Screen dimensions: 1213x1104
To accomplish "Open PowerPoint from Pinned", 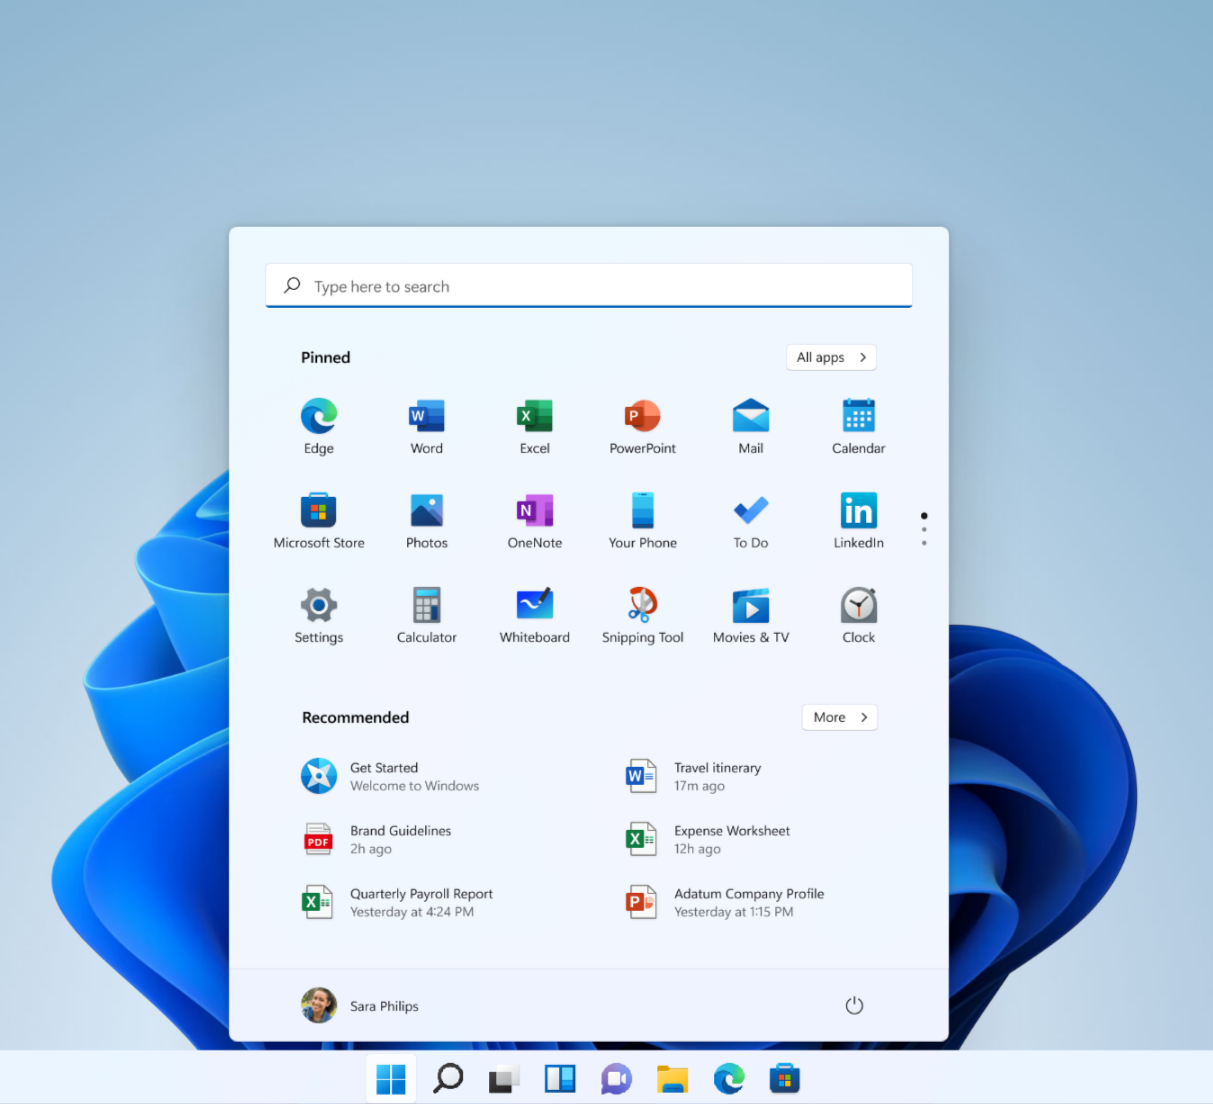I will (642, 425).
